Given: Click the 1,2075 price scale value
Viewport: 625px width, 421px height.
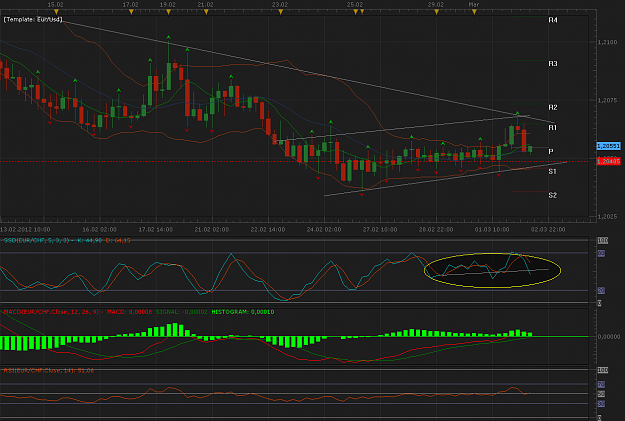Looking at the screenshot, I should click(607, 100).
